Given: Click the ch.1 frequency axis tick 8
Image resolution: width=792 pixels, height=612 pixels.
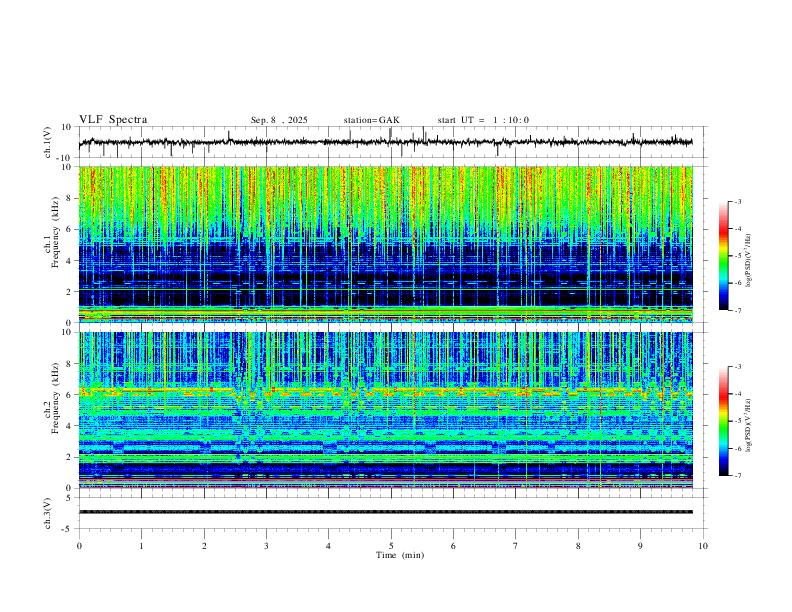Looking at the screenshot, I should (x=70, y=198).
